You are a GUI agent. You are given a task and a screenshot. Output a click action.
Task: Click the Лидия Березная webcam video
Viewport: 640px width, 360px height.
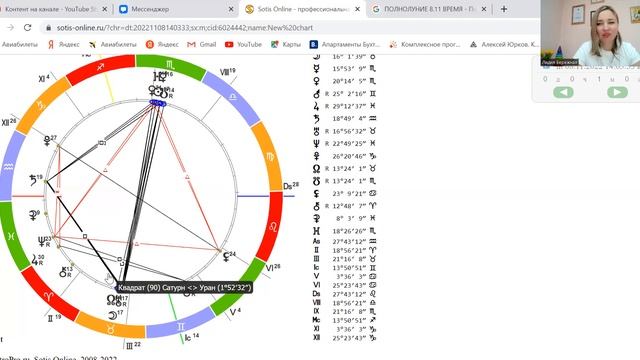click(590, 33)
